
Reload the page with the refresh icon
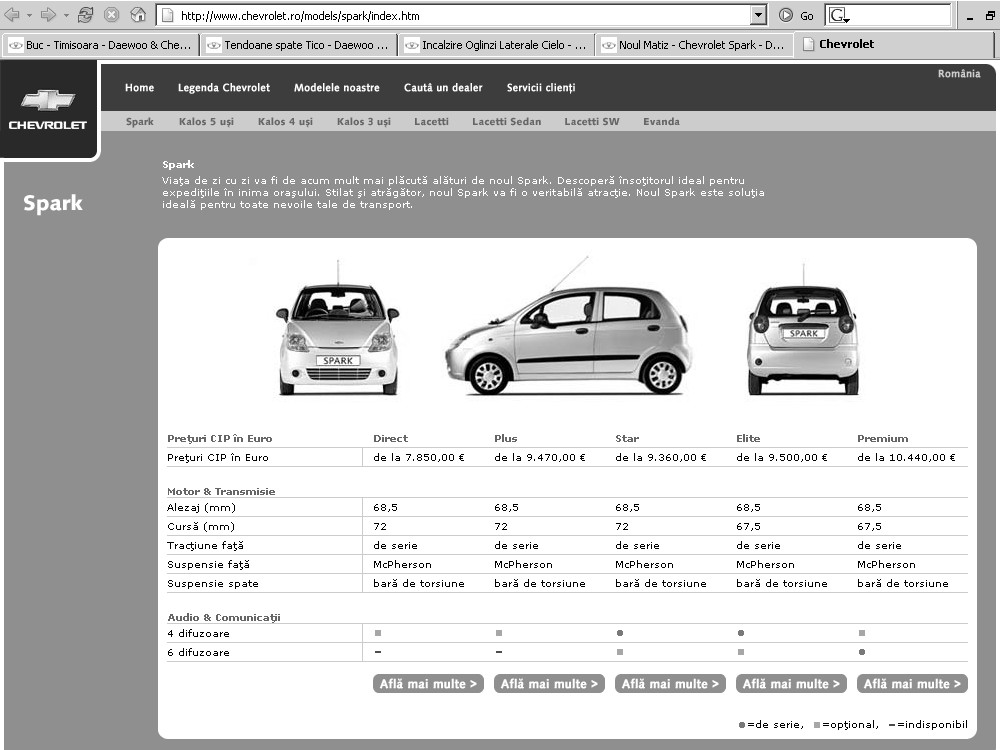click(x=86, y=15)
